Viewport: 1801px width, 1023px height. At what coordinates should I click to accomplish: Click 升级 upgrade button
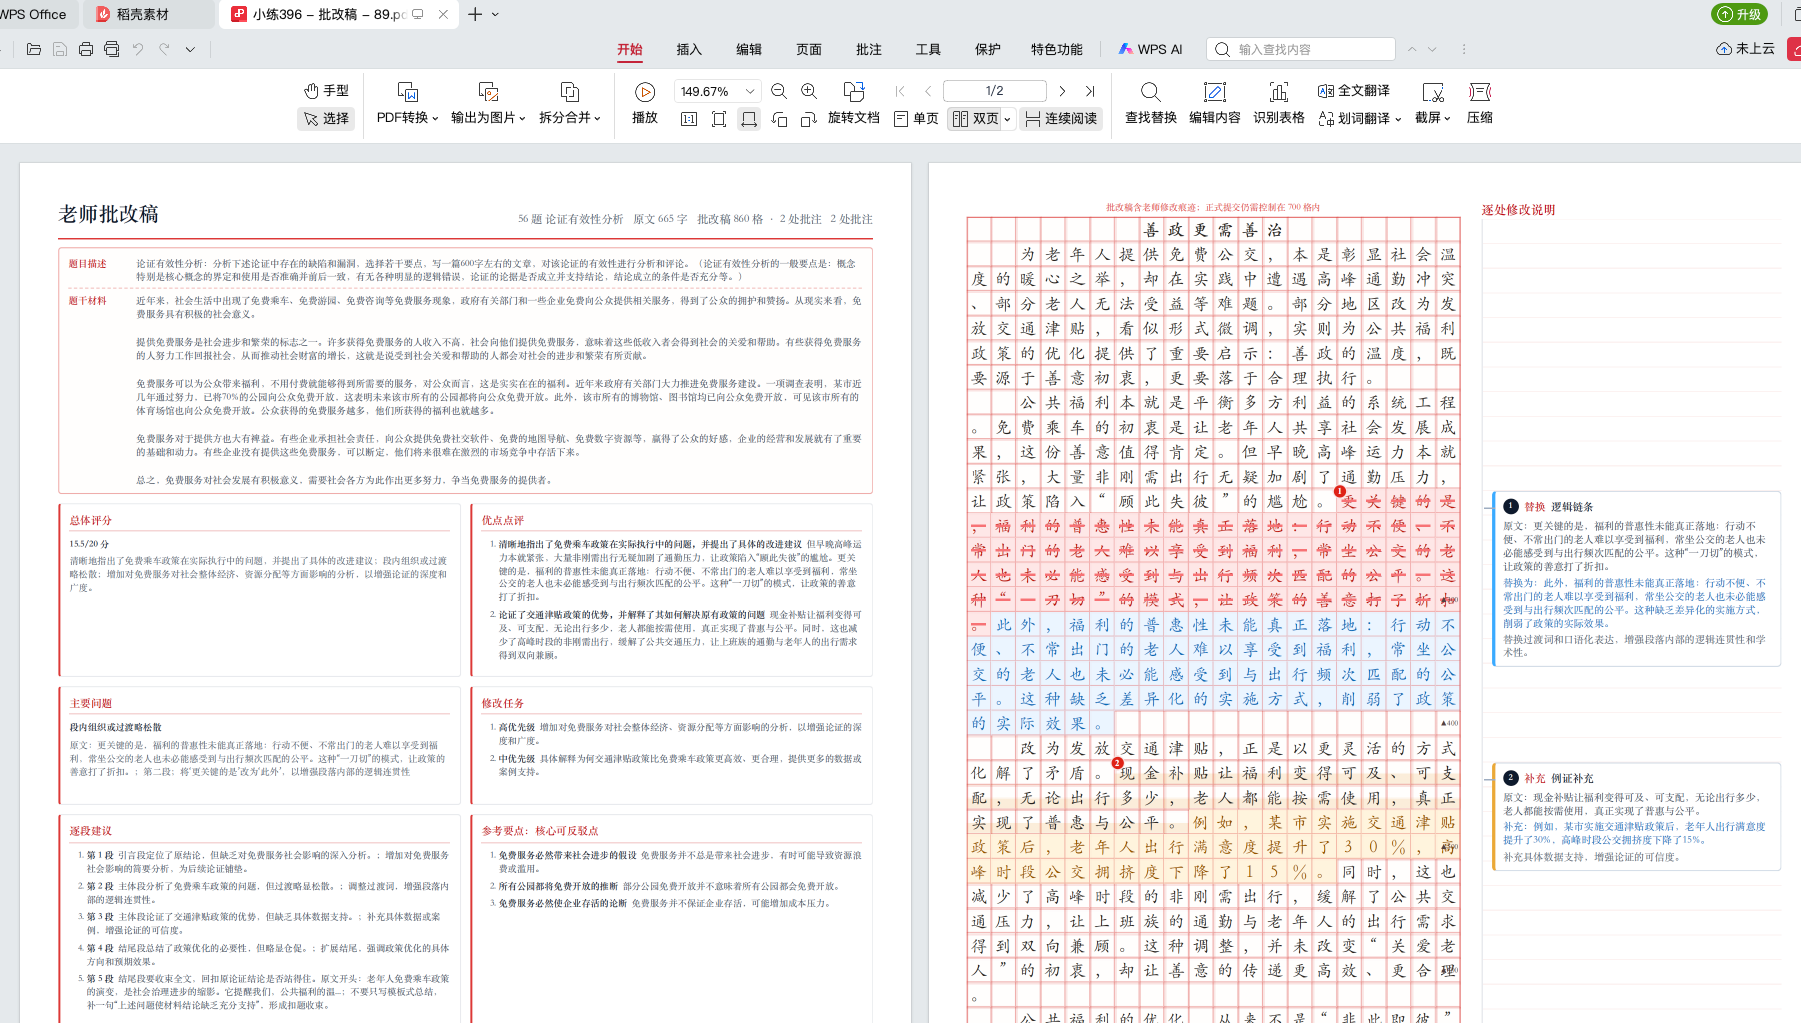pyautogui.click(x=1740, y=14)
